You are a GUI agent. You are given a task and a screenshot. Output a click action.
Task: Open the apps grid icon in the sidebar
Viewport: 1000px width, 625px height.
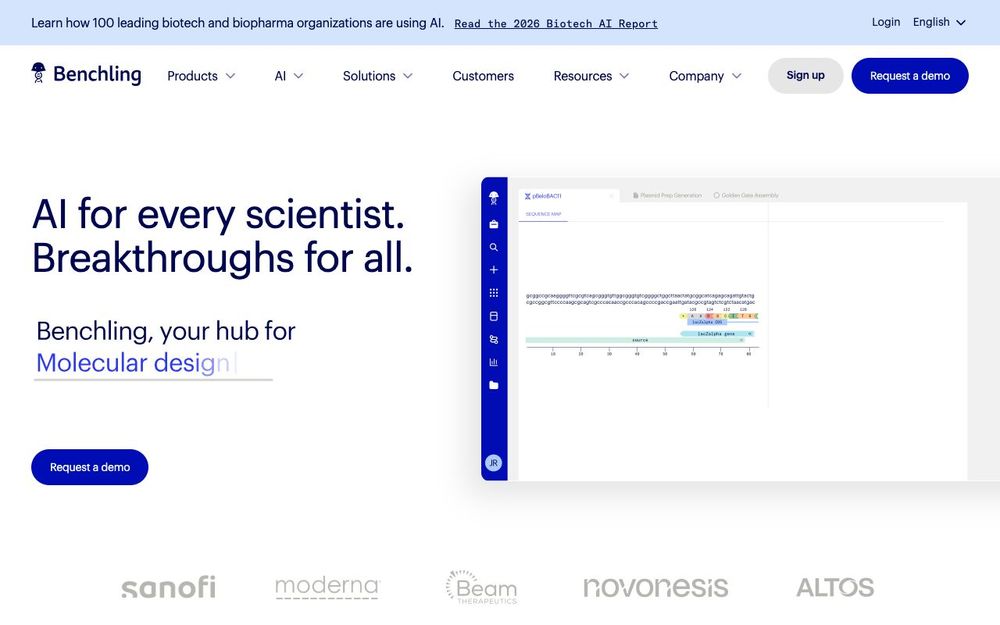(493, 292)
